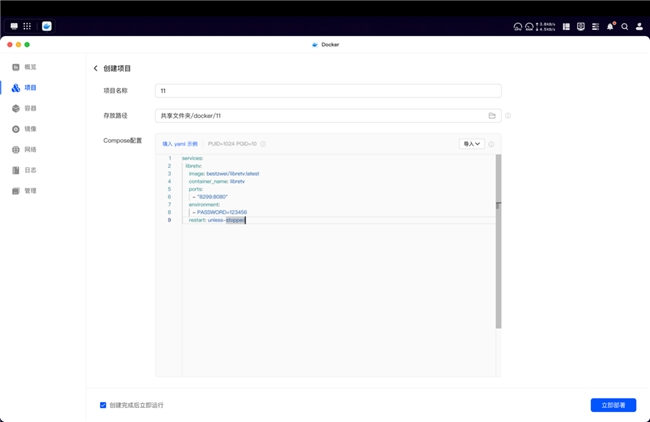Click the PUID=1024 PGID=10 text
Image resolution: width=650 pixels, height=422 pixels.
[232, 144]
